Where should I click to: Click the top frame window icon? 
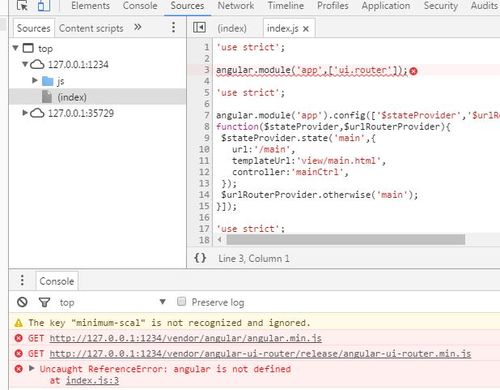coord(28,48)
